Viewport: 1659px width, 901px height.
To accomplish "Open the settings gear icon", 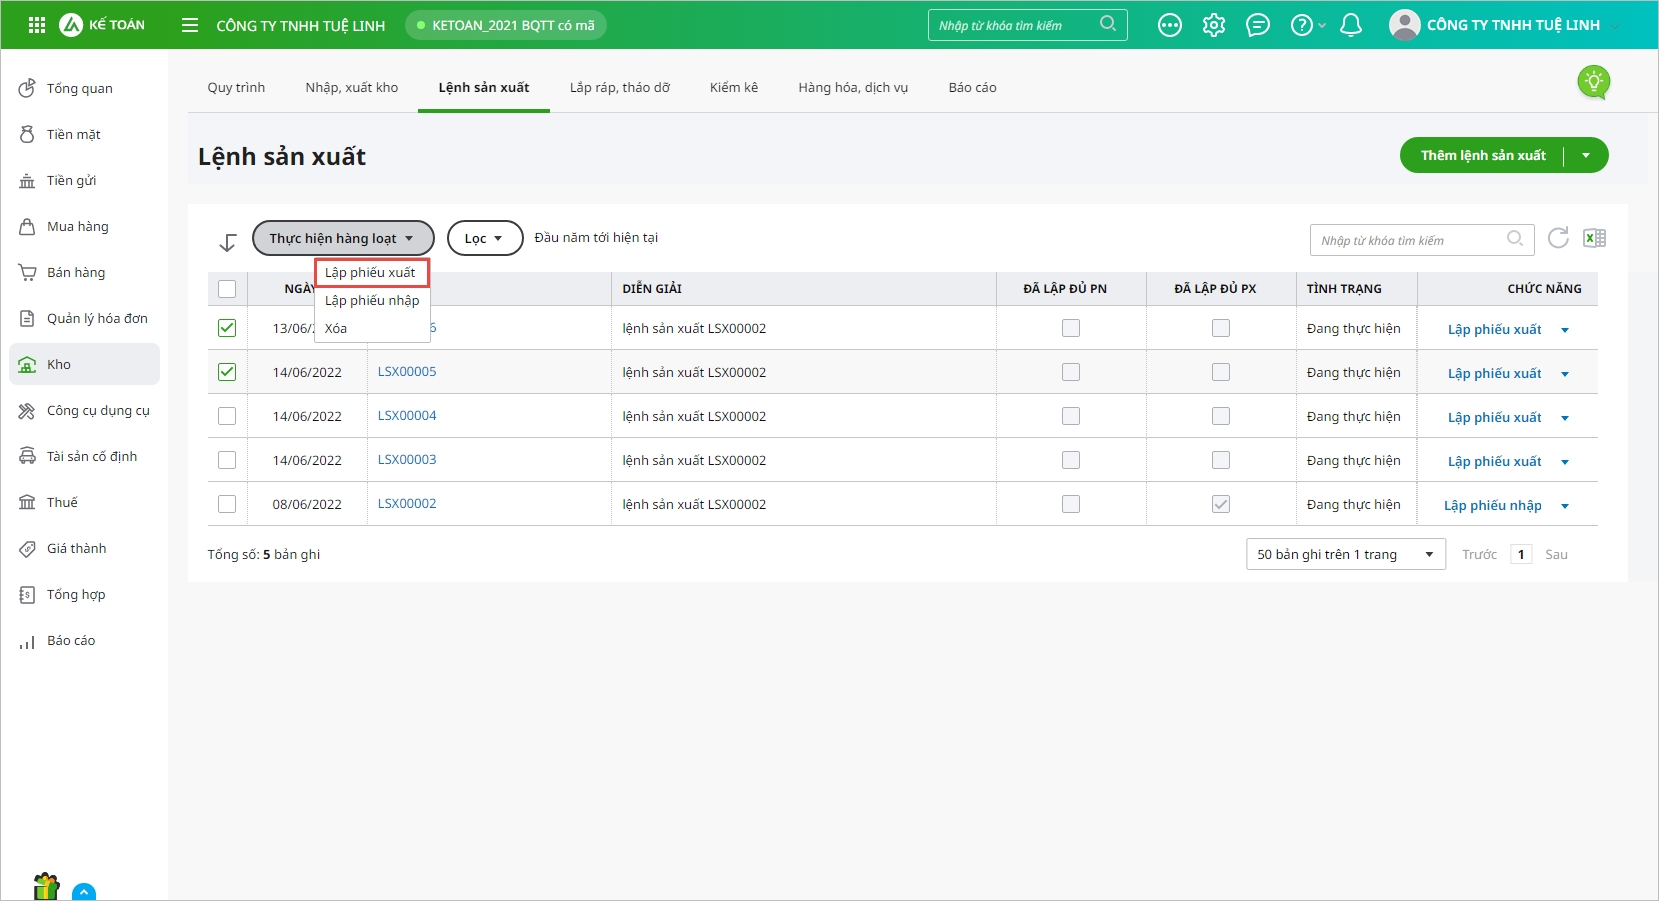I will 1213,25.
